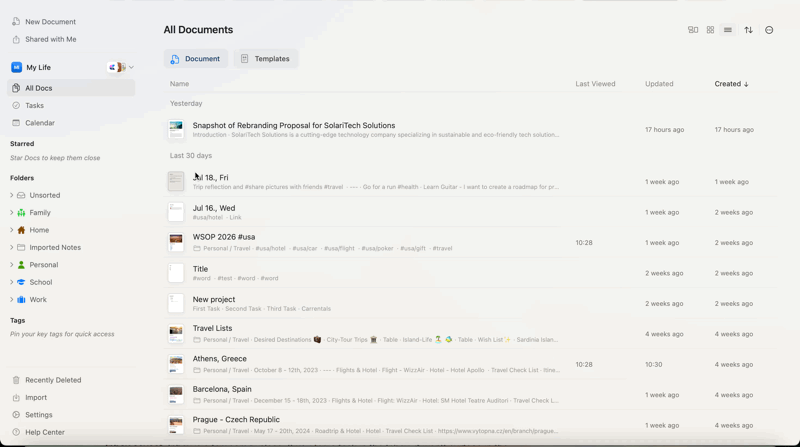Click the Home house folder icon
The image size is (800, 447).
pos(21,230)
